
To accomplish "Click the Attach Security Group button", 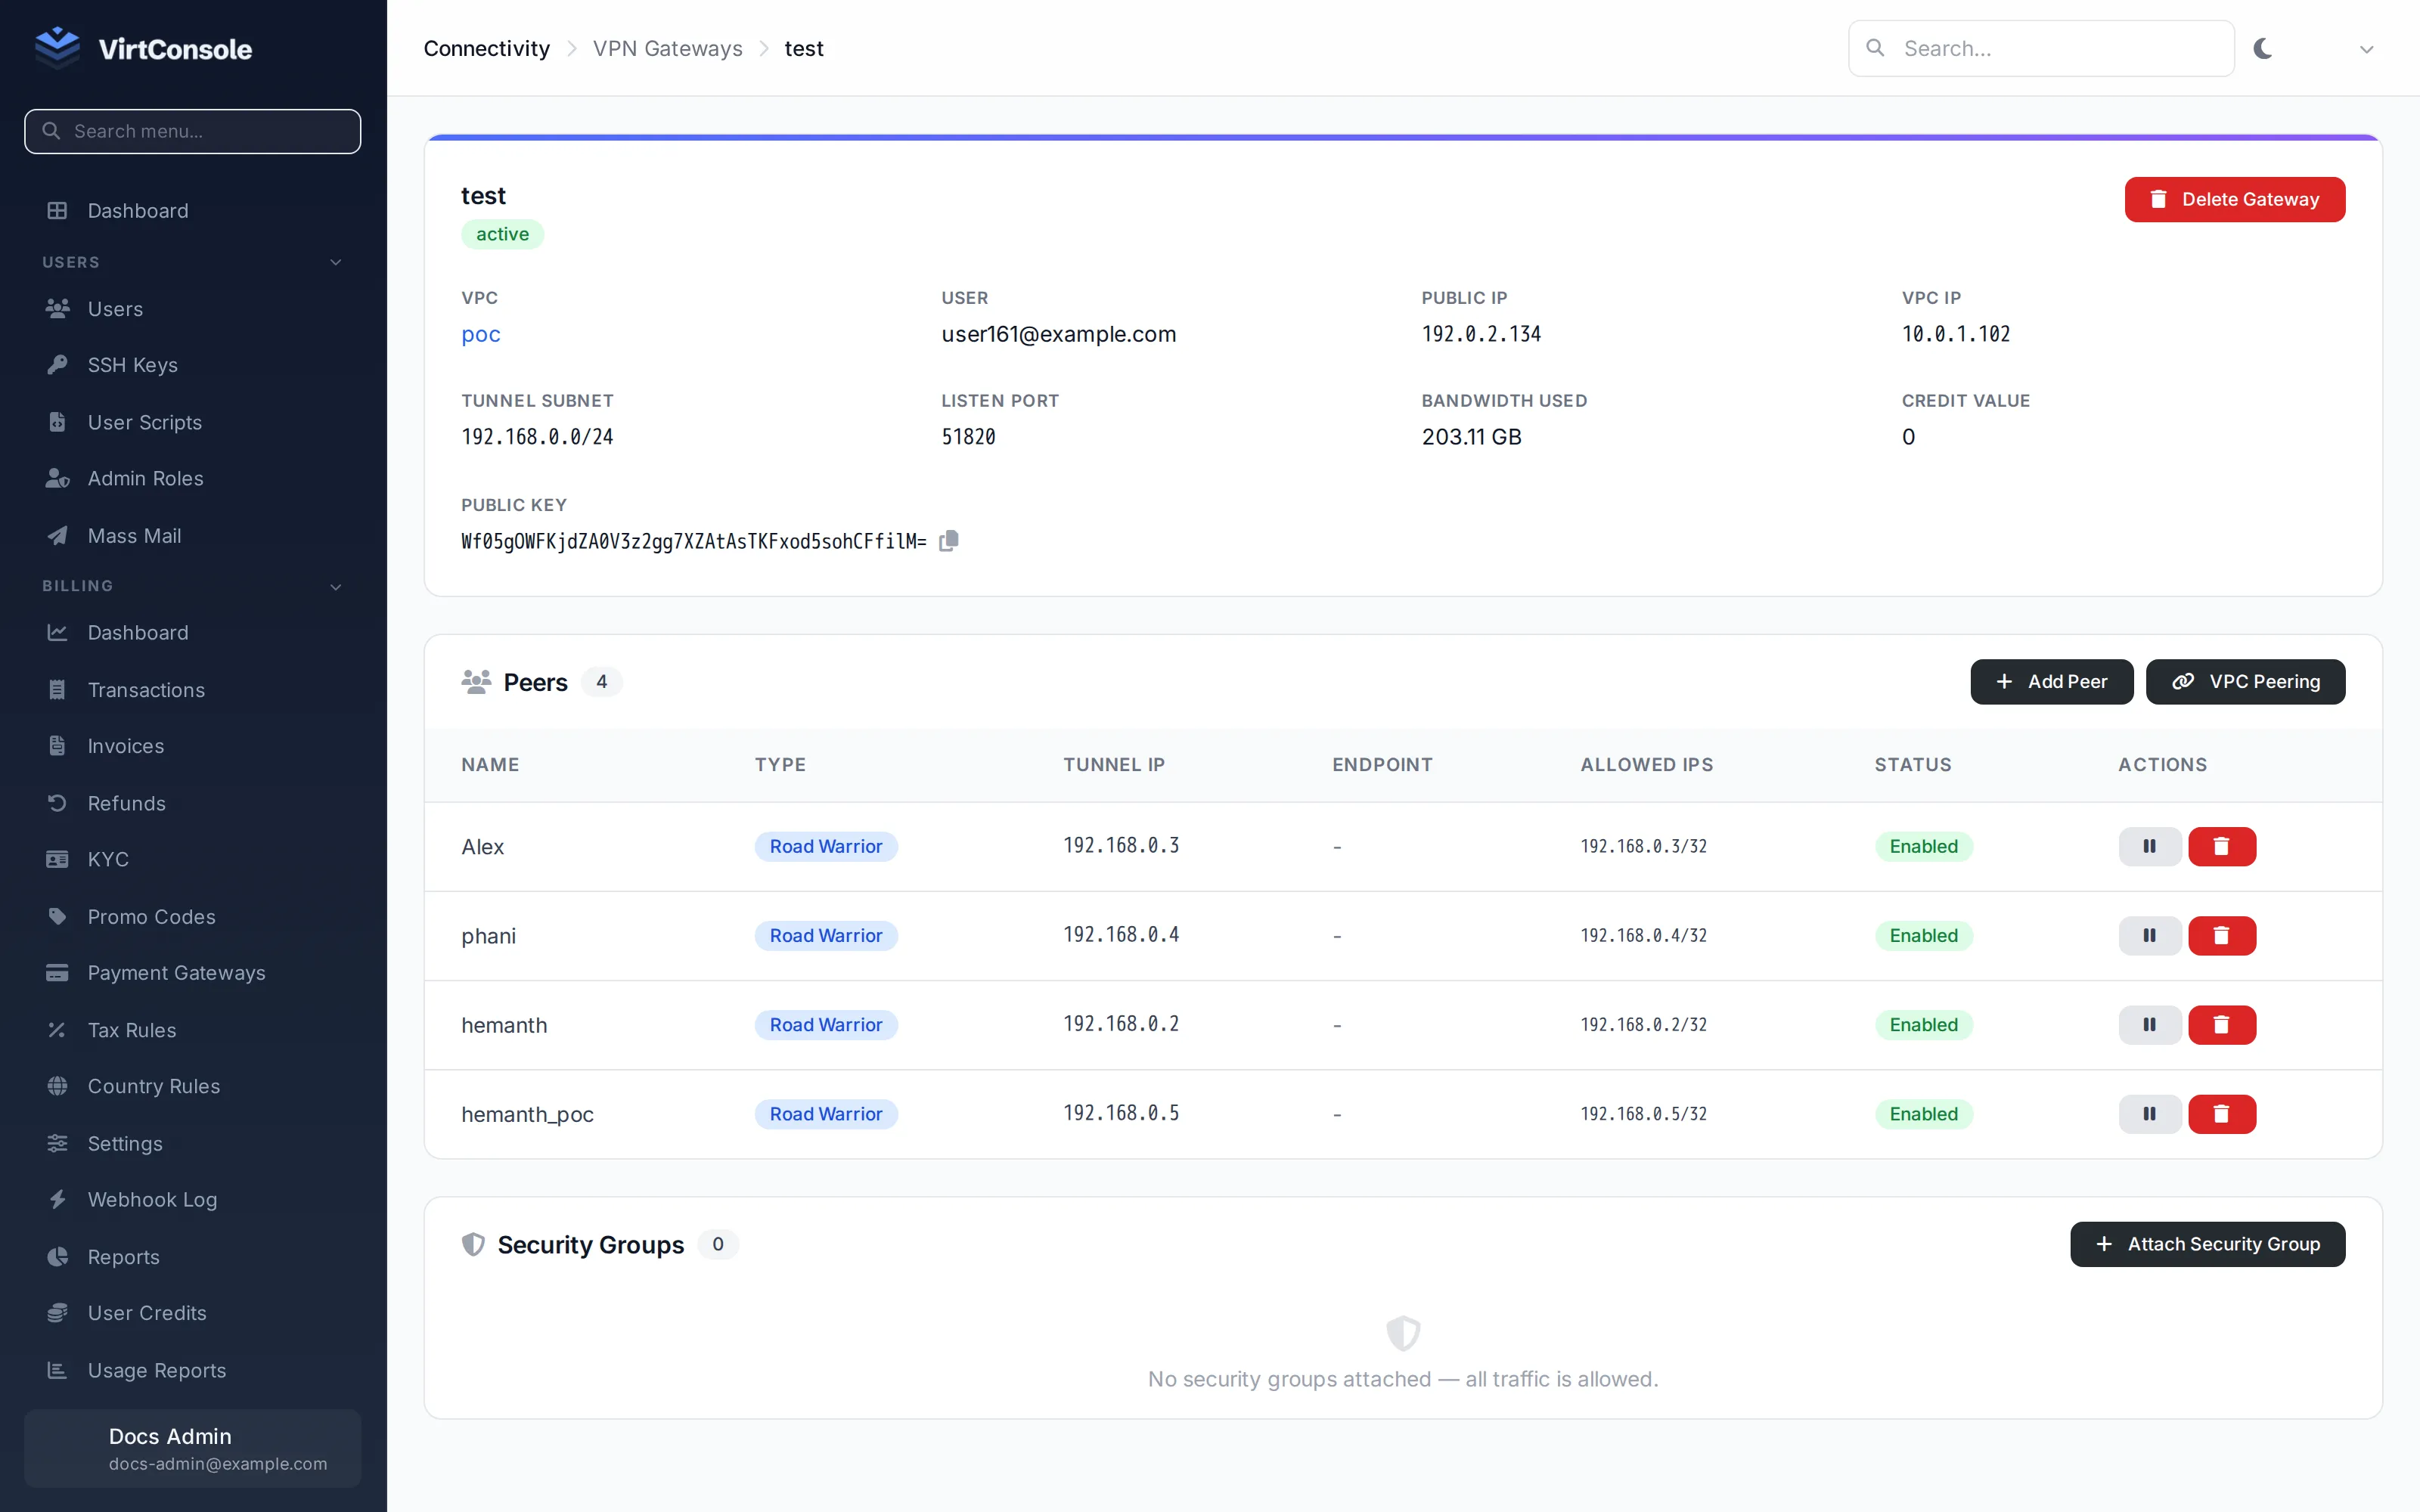I will tap(2207, 1244).
